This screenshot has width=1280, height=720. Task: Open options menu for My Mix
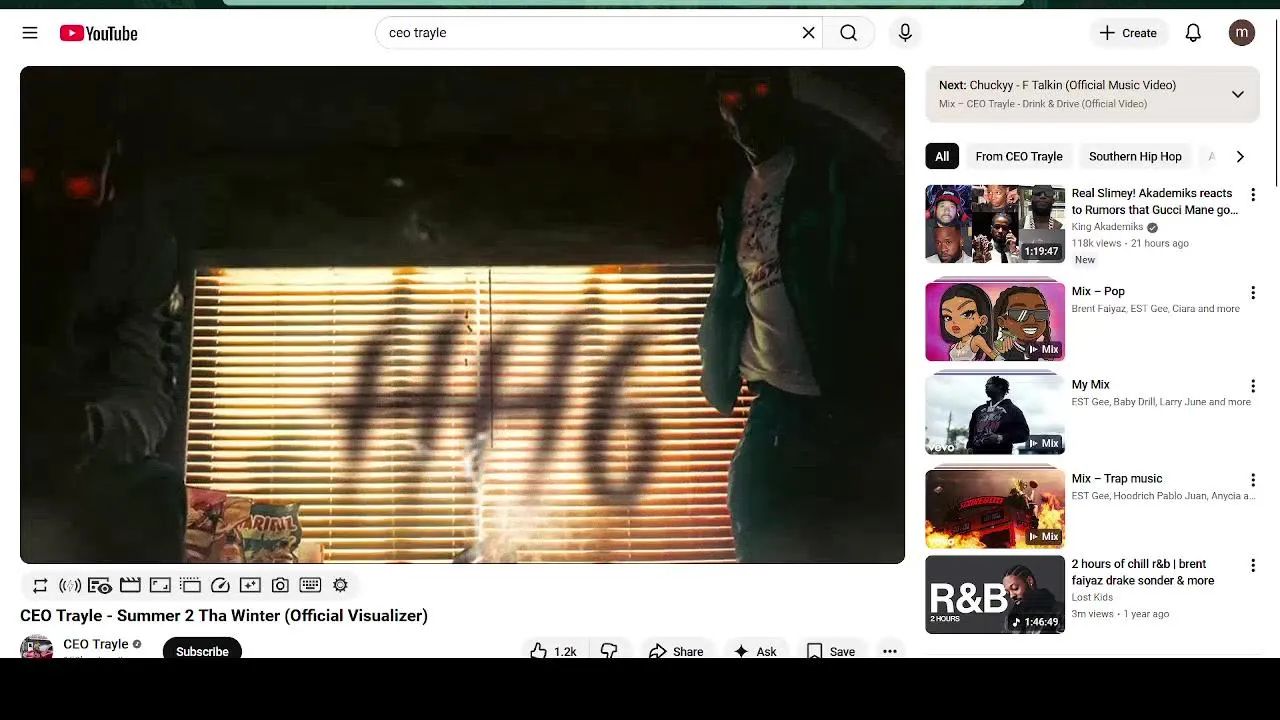[x=1252, y=386]
